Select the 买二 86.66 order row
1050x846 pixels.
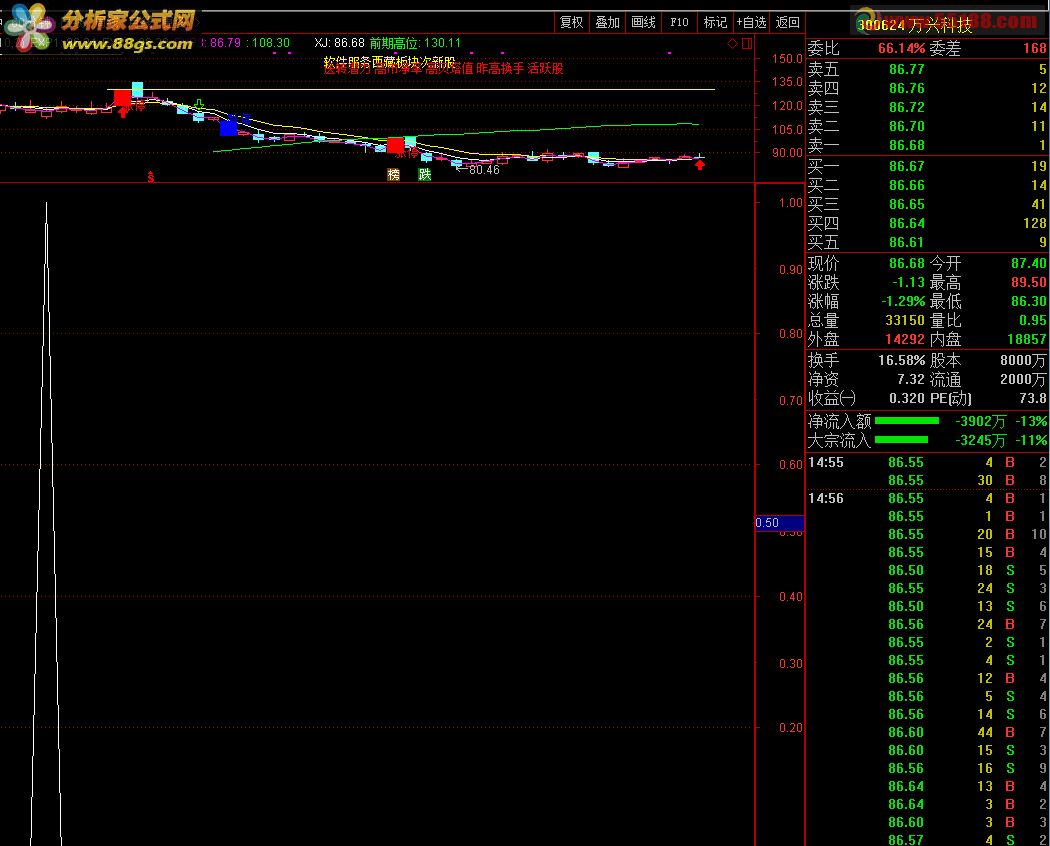(x=927, y=185)
